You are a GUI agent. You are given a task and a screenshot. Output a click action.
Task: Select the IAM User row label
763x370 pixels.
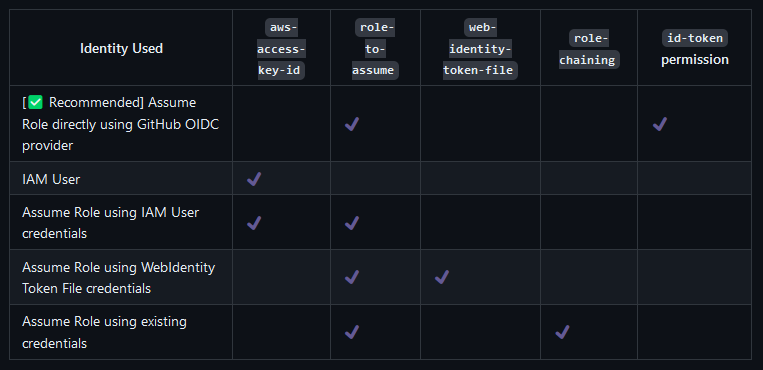(51, 179)
